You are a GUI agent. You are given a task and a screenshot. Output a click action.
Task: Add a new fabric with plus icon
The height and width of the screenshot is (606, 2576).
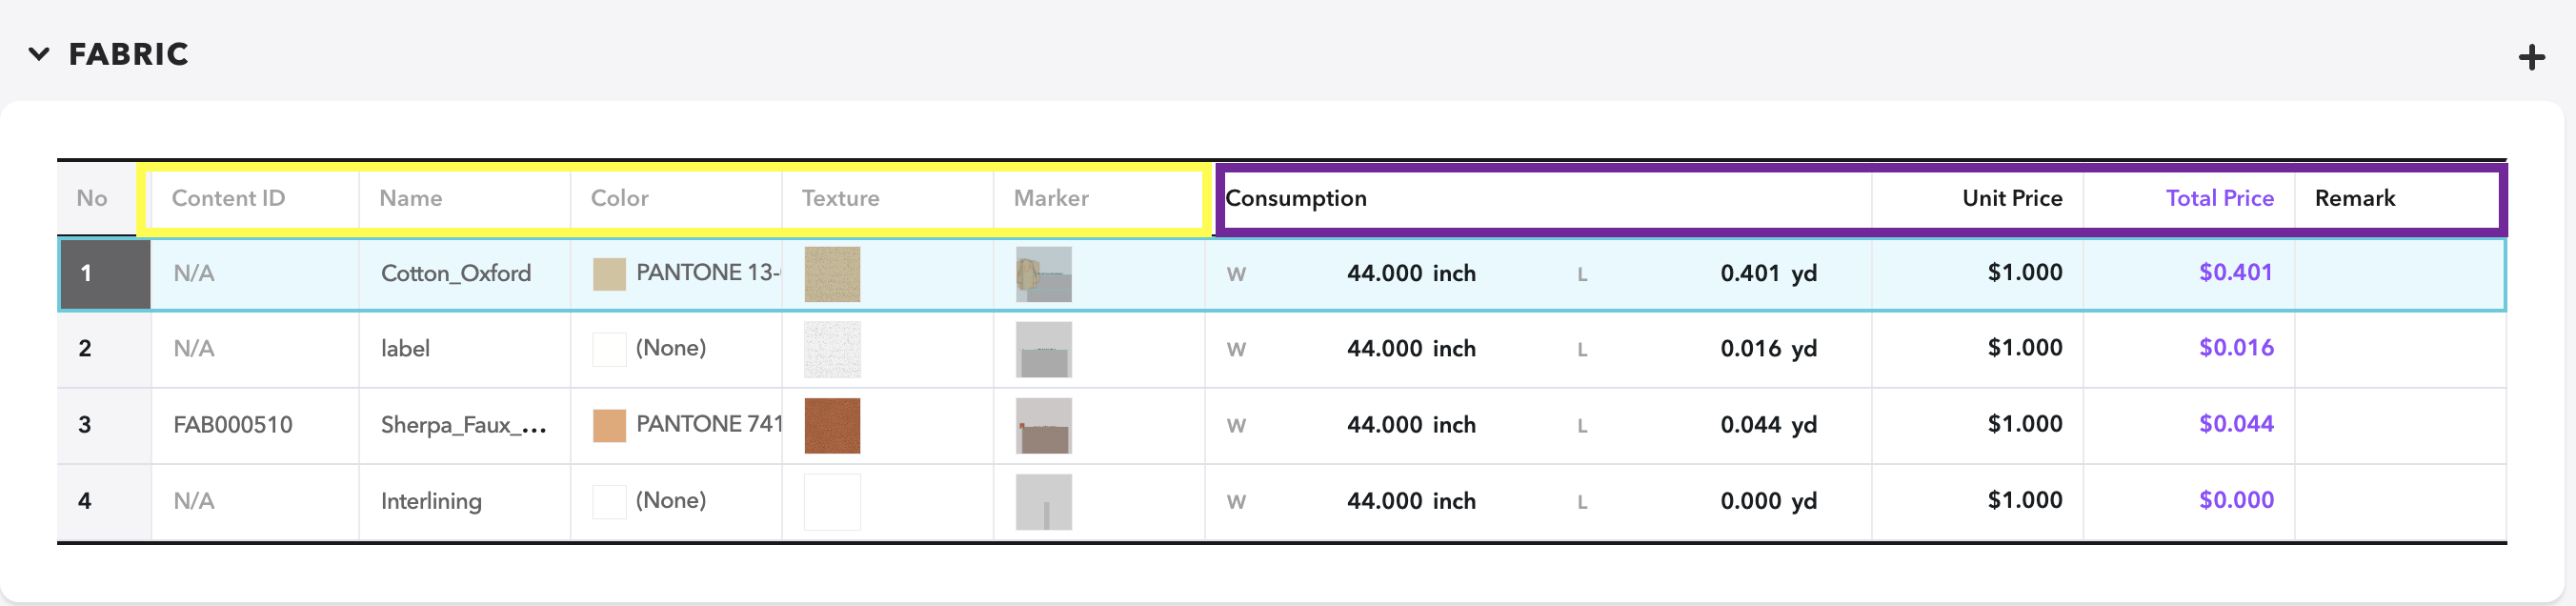tap(2531, 57)
